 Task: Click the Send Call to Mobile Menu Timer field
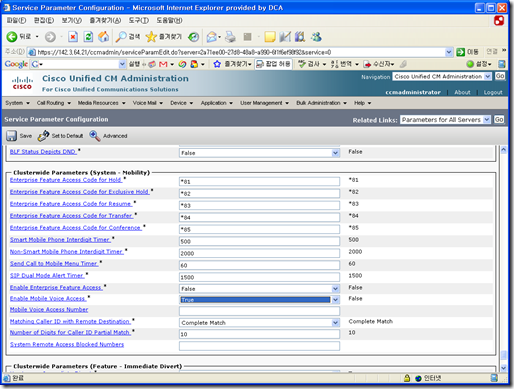[259, 265]
